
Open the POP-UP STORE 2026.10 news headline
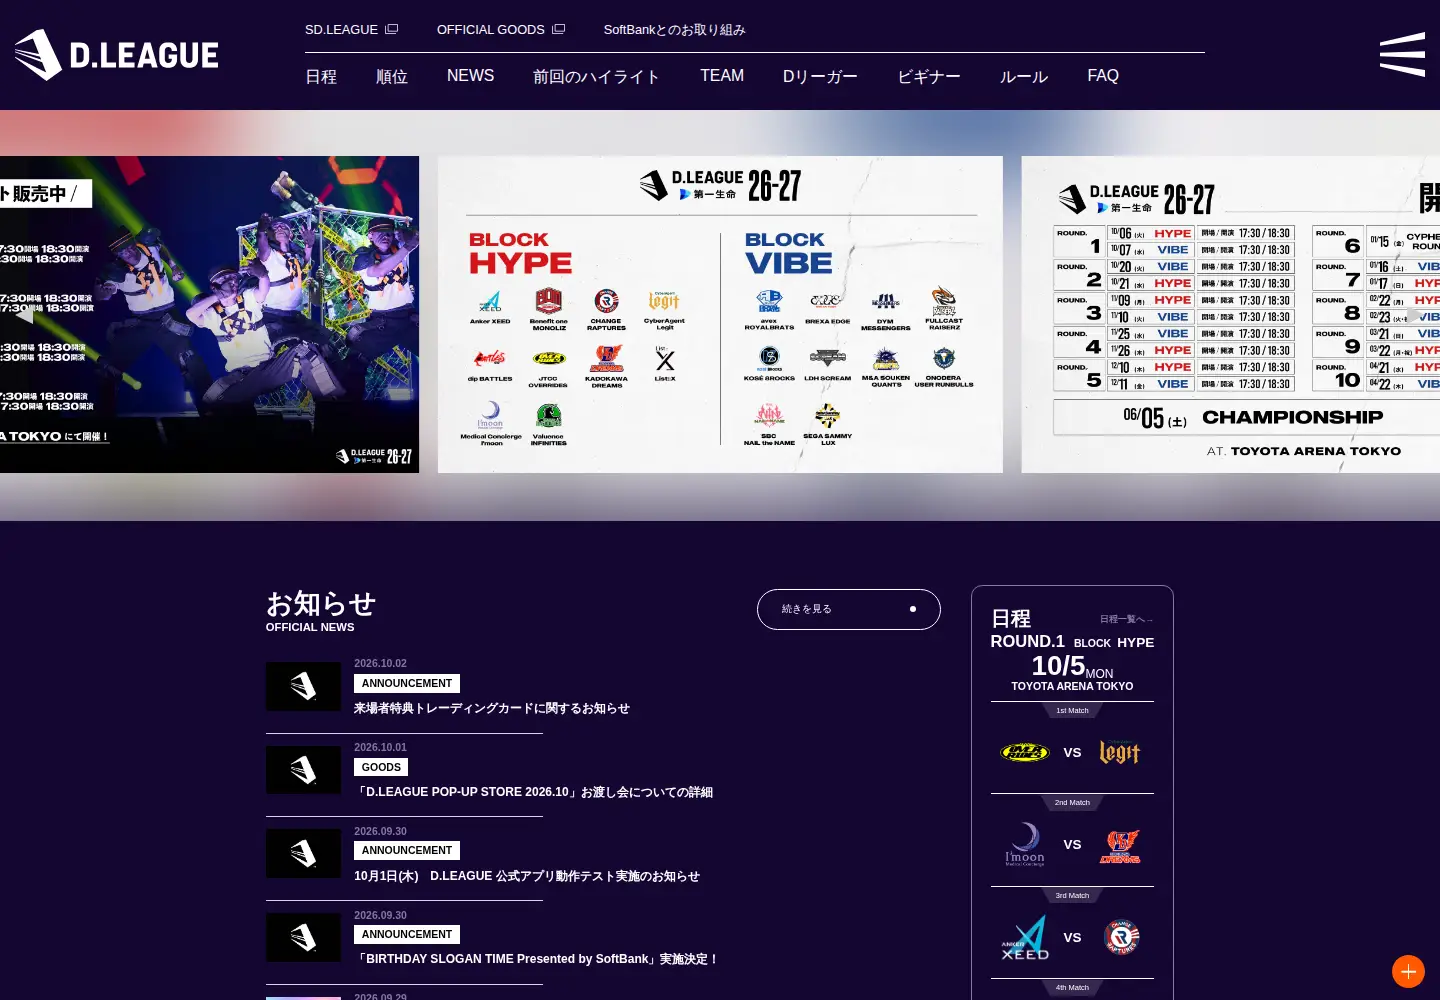(x=534, y=792)
